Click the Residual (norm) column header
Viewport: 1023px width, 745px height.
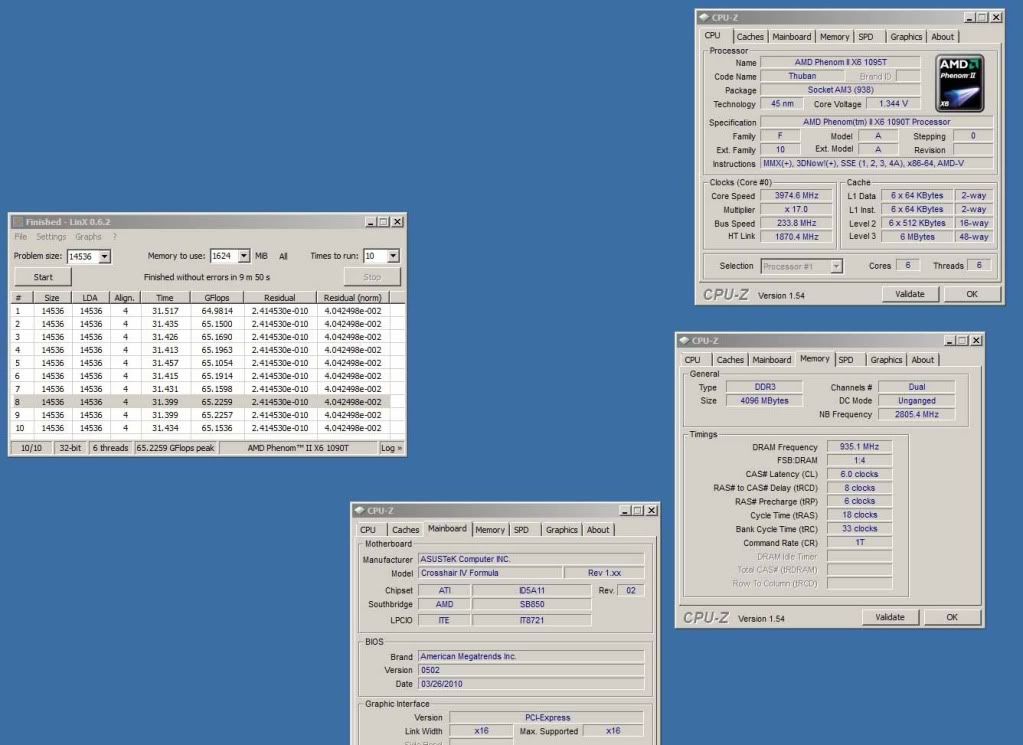click(353, 297)
